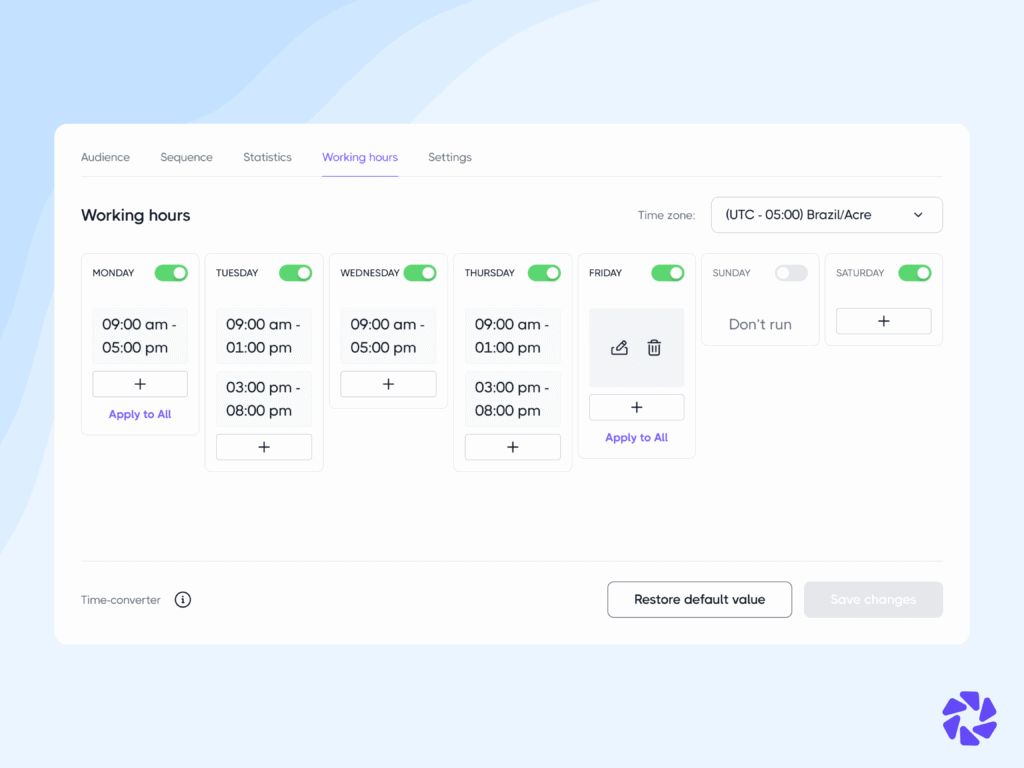Add a second interval to Wednesday
The image size is (1024, 768).
[x=388, y=383]
